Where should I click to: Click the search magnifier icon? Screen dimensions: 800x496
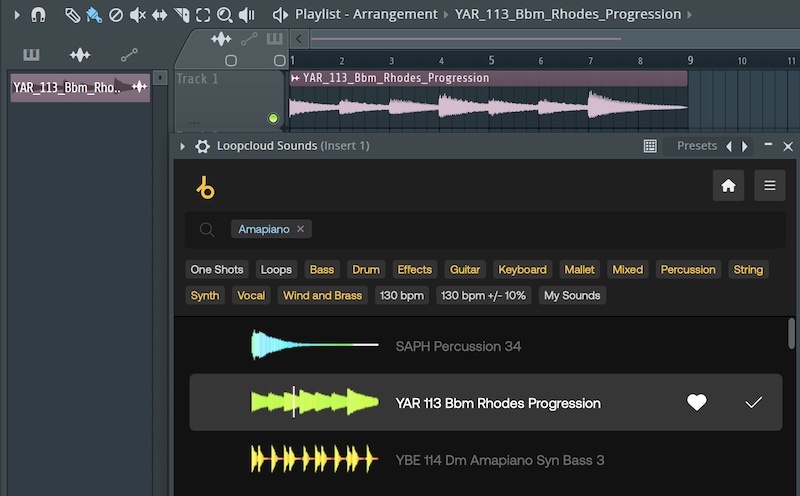click(207, 230)
